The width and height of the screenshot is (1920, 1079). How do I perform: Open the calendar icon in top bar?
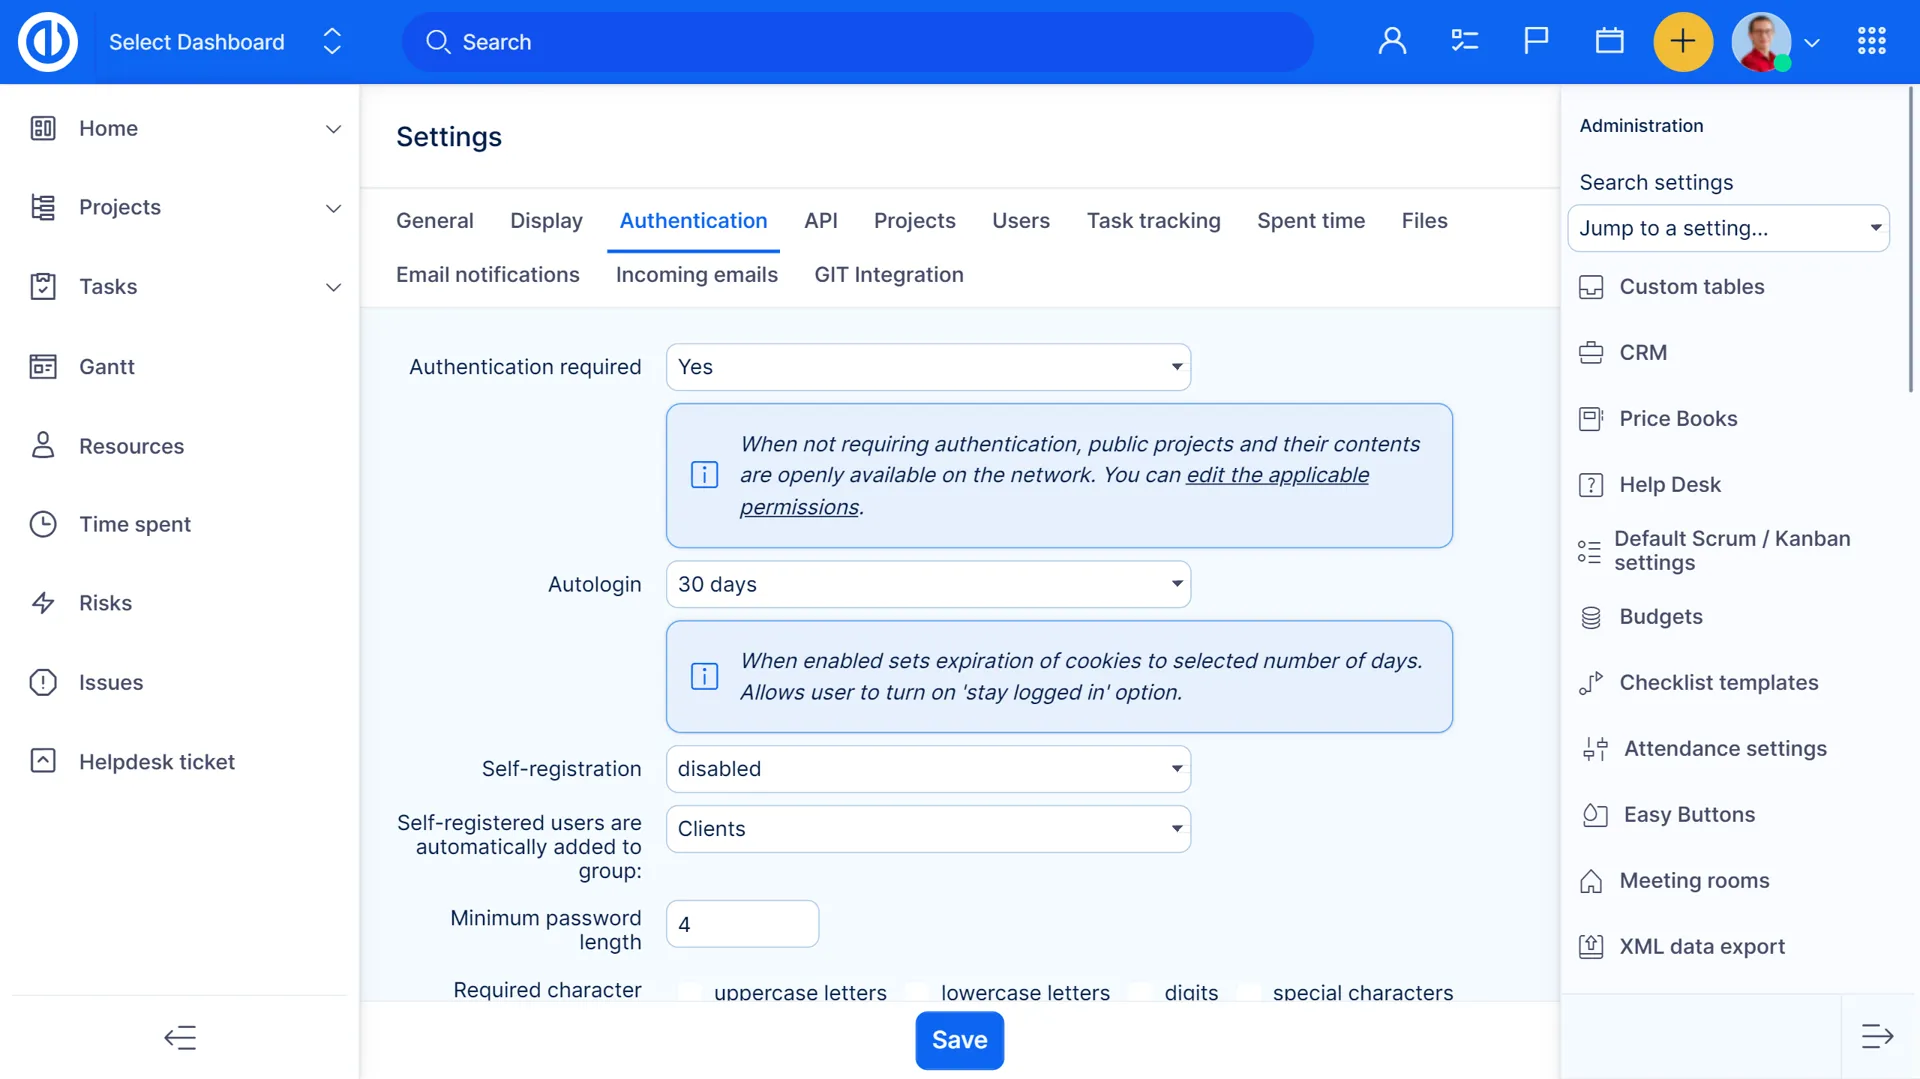coord(1609,41)
